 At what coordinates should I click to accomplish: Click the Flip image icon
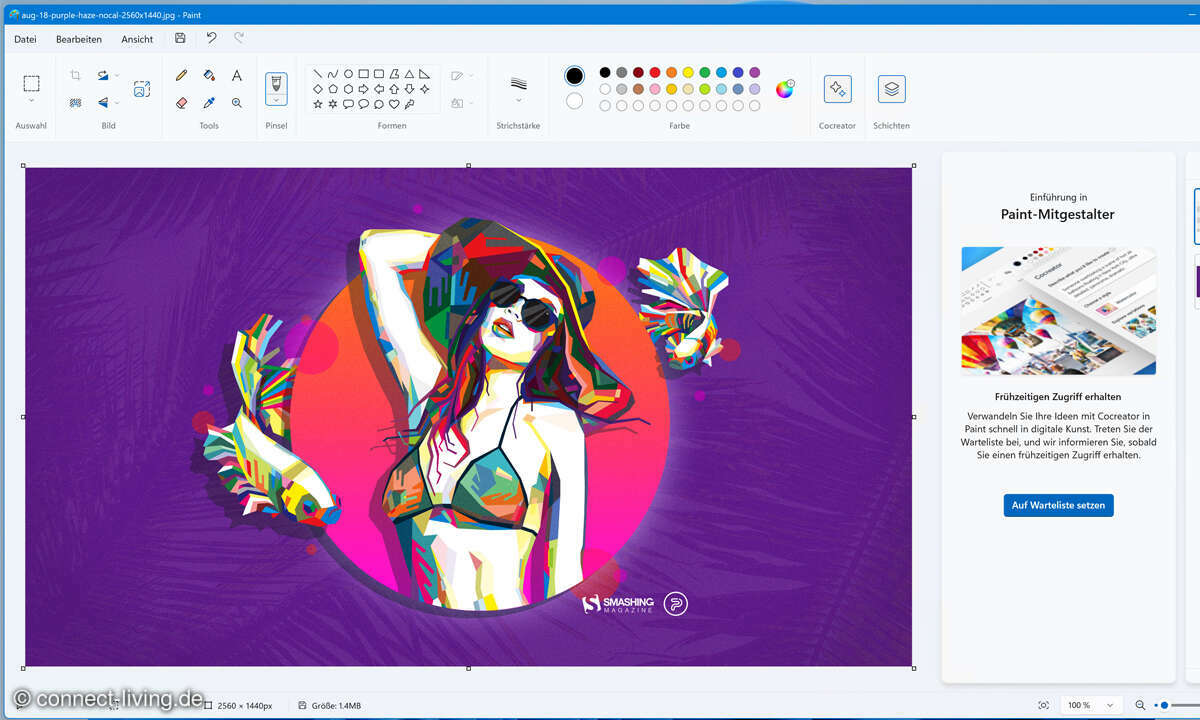click(102, 102)
